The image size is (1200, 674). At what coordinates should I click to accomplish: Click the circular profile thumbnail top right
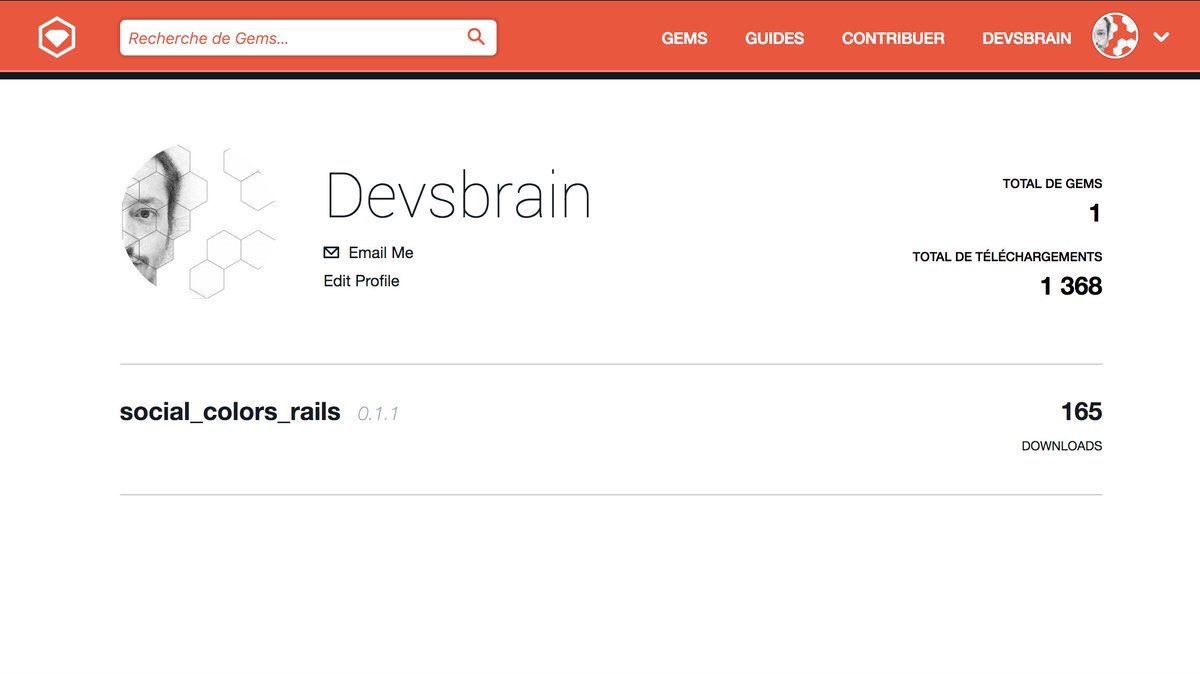tap(1113, 36)
